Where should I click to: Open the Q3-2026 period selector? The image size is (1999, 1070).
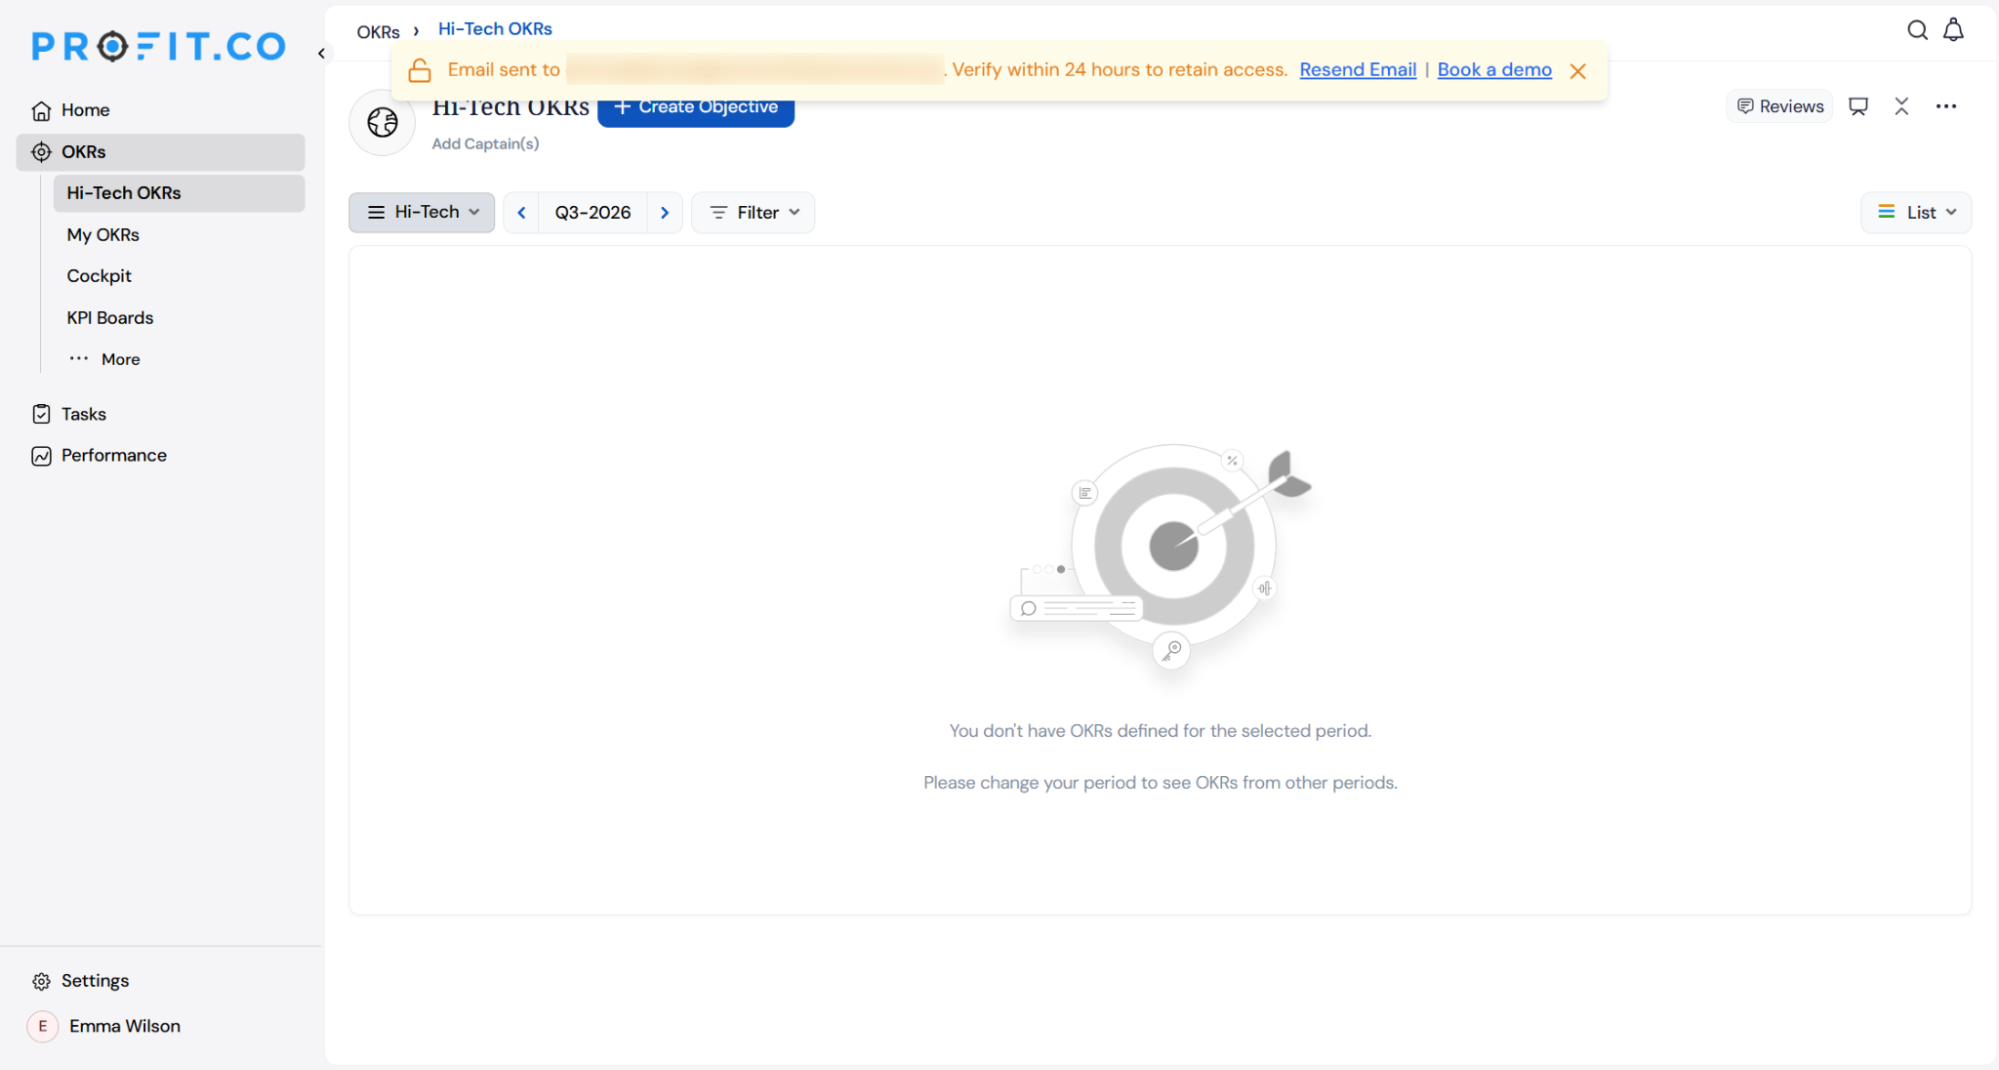(593, 212)
